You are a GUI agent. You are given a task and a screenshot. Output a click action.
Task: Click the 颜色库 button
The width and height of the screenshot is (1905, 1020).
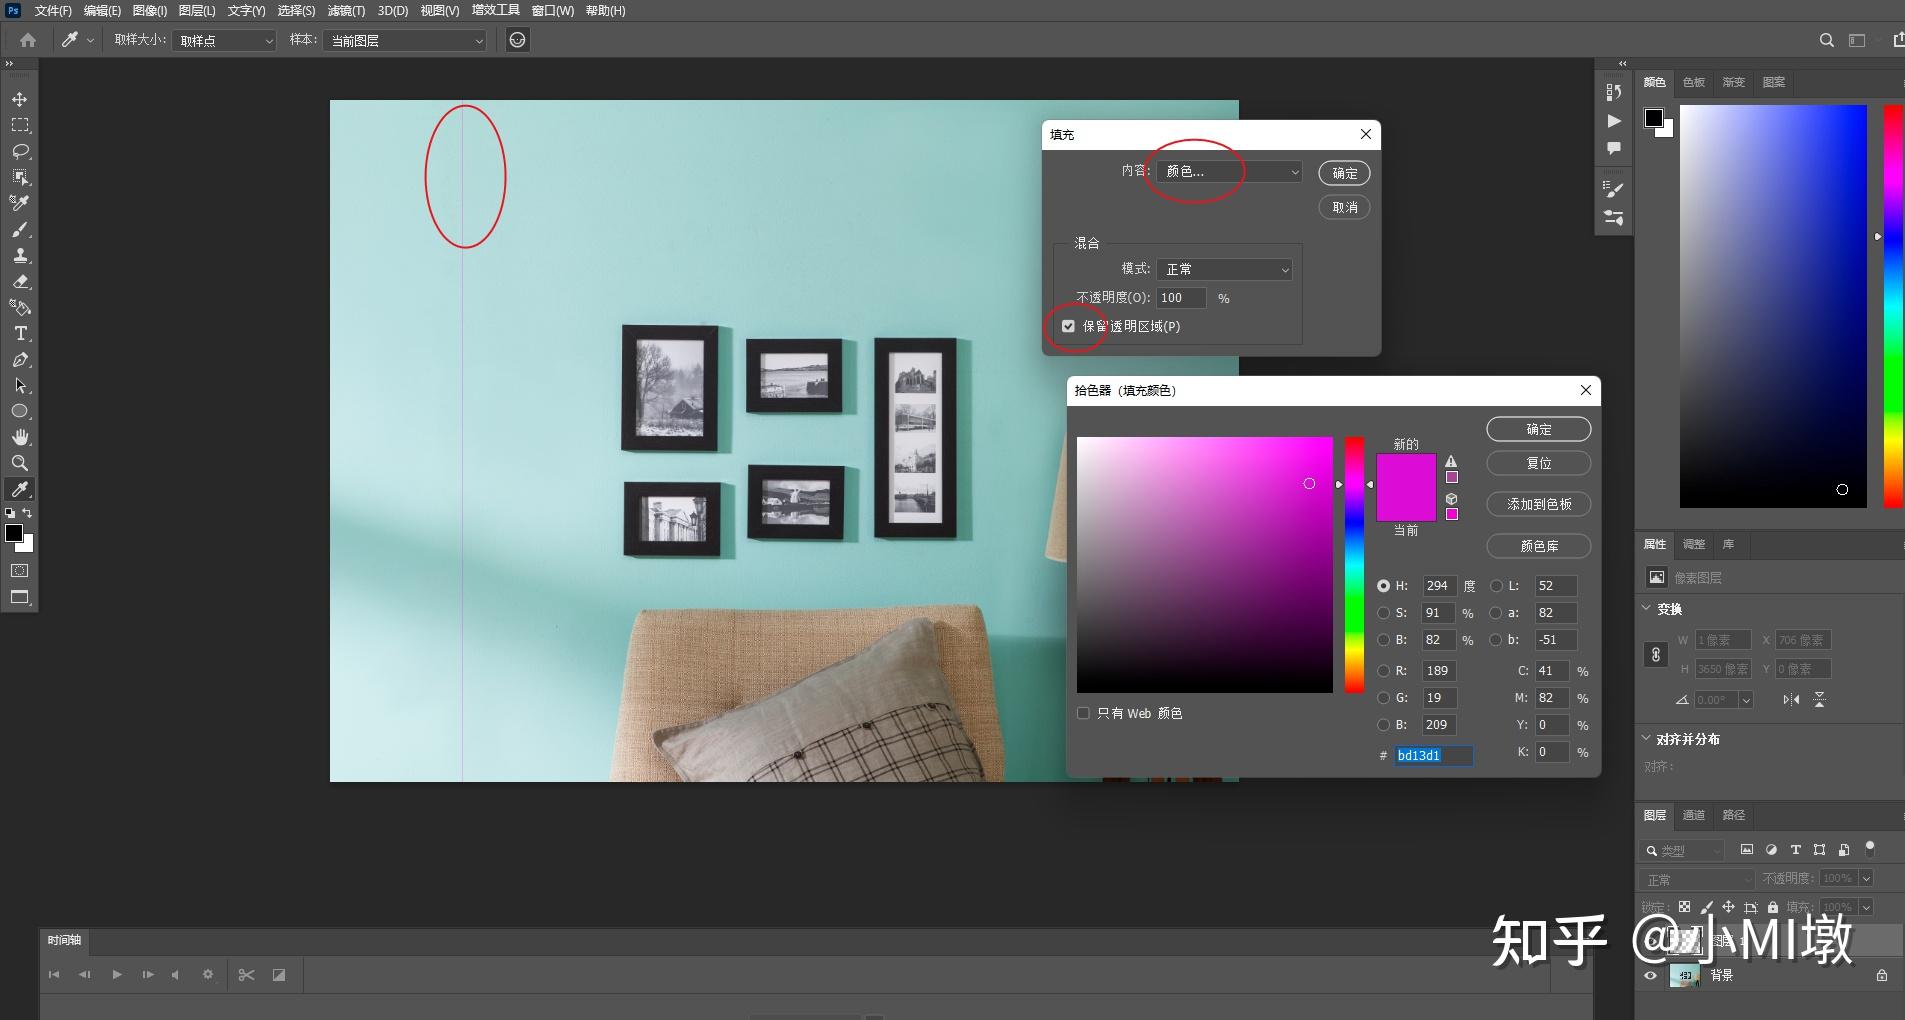tap(1539, 546)
